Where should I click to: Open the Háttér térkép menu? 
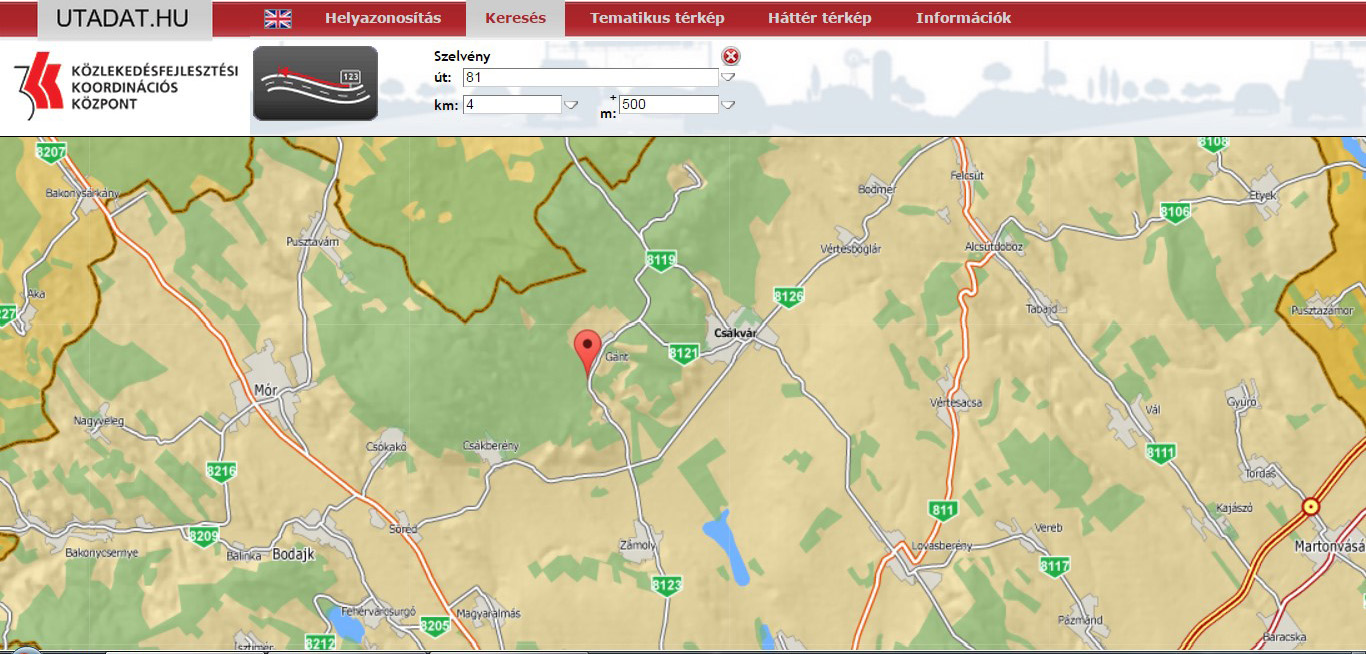pos(819,18)
